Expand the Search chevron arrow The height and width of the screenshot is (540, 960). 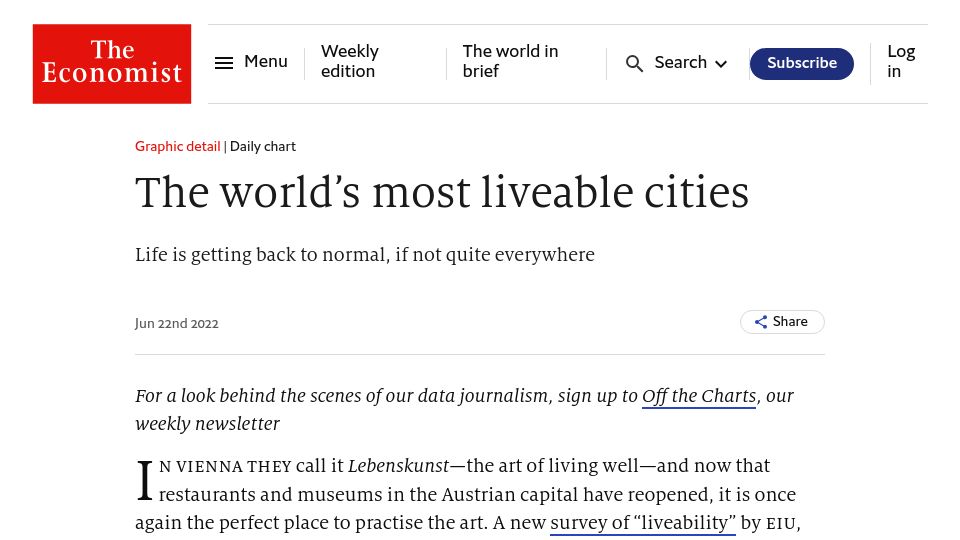(x=721, y=64)
